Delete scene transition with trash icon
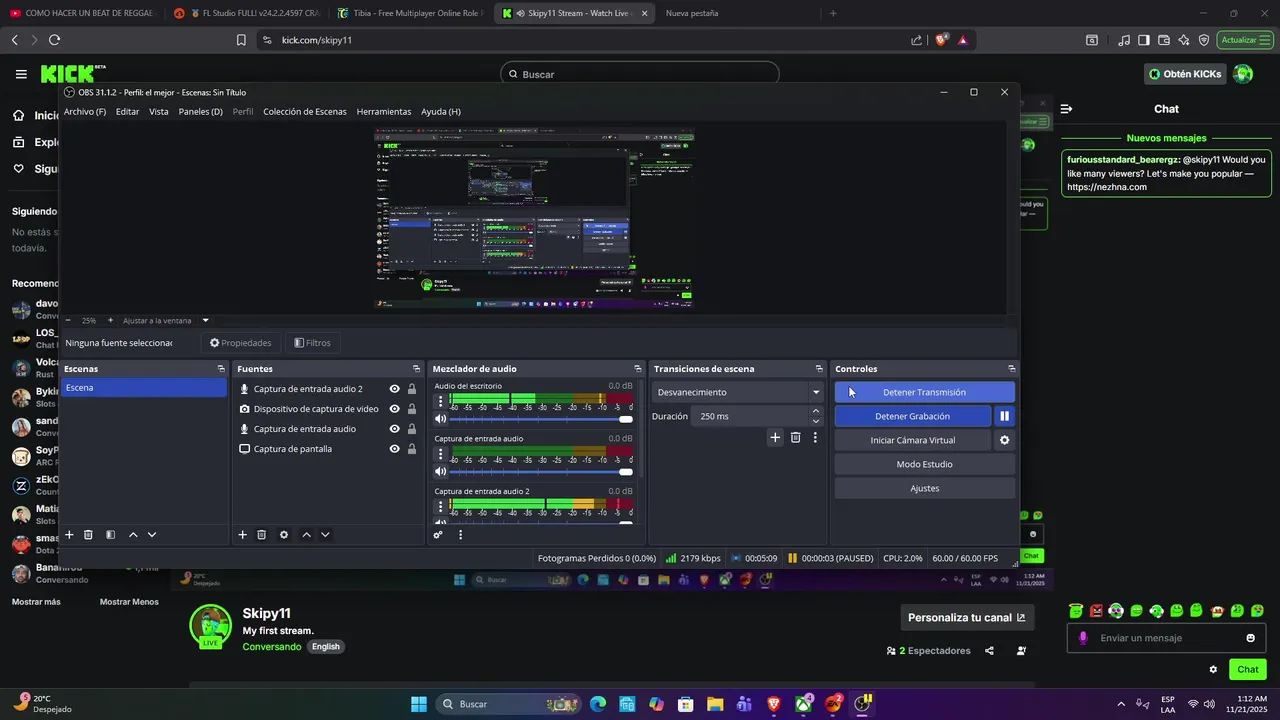 click(796, 437)
